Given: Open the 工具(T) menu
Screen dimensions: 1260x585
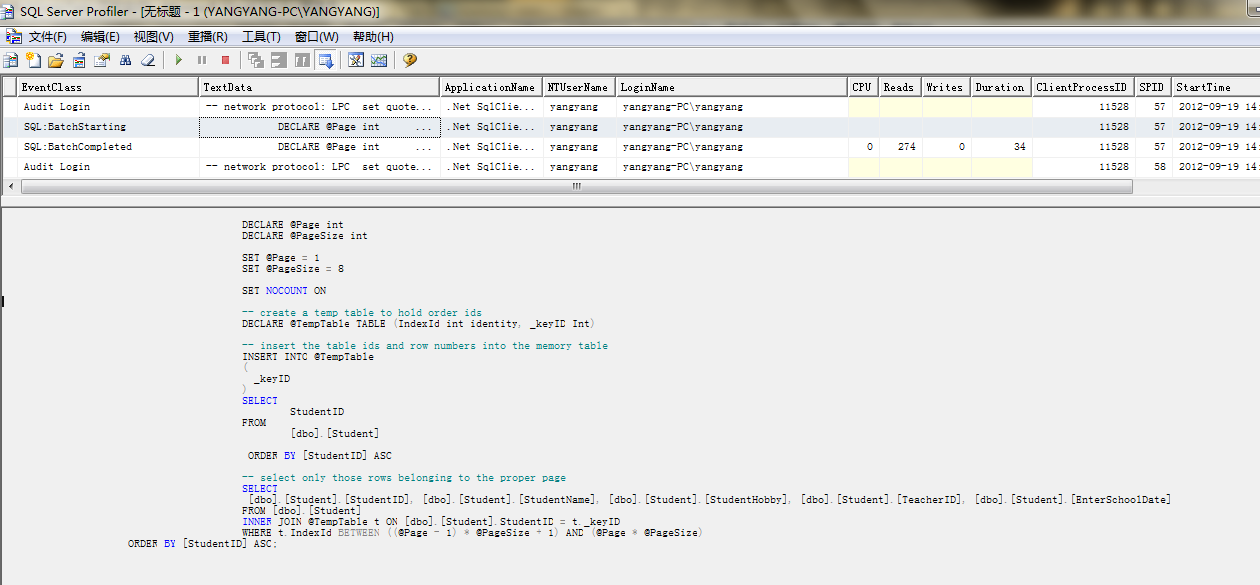Looking at the screenshot, I should 261,37.
